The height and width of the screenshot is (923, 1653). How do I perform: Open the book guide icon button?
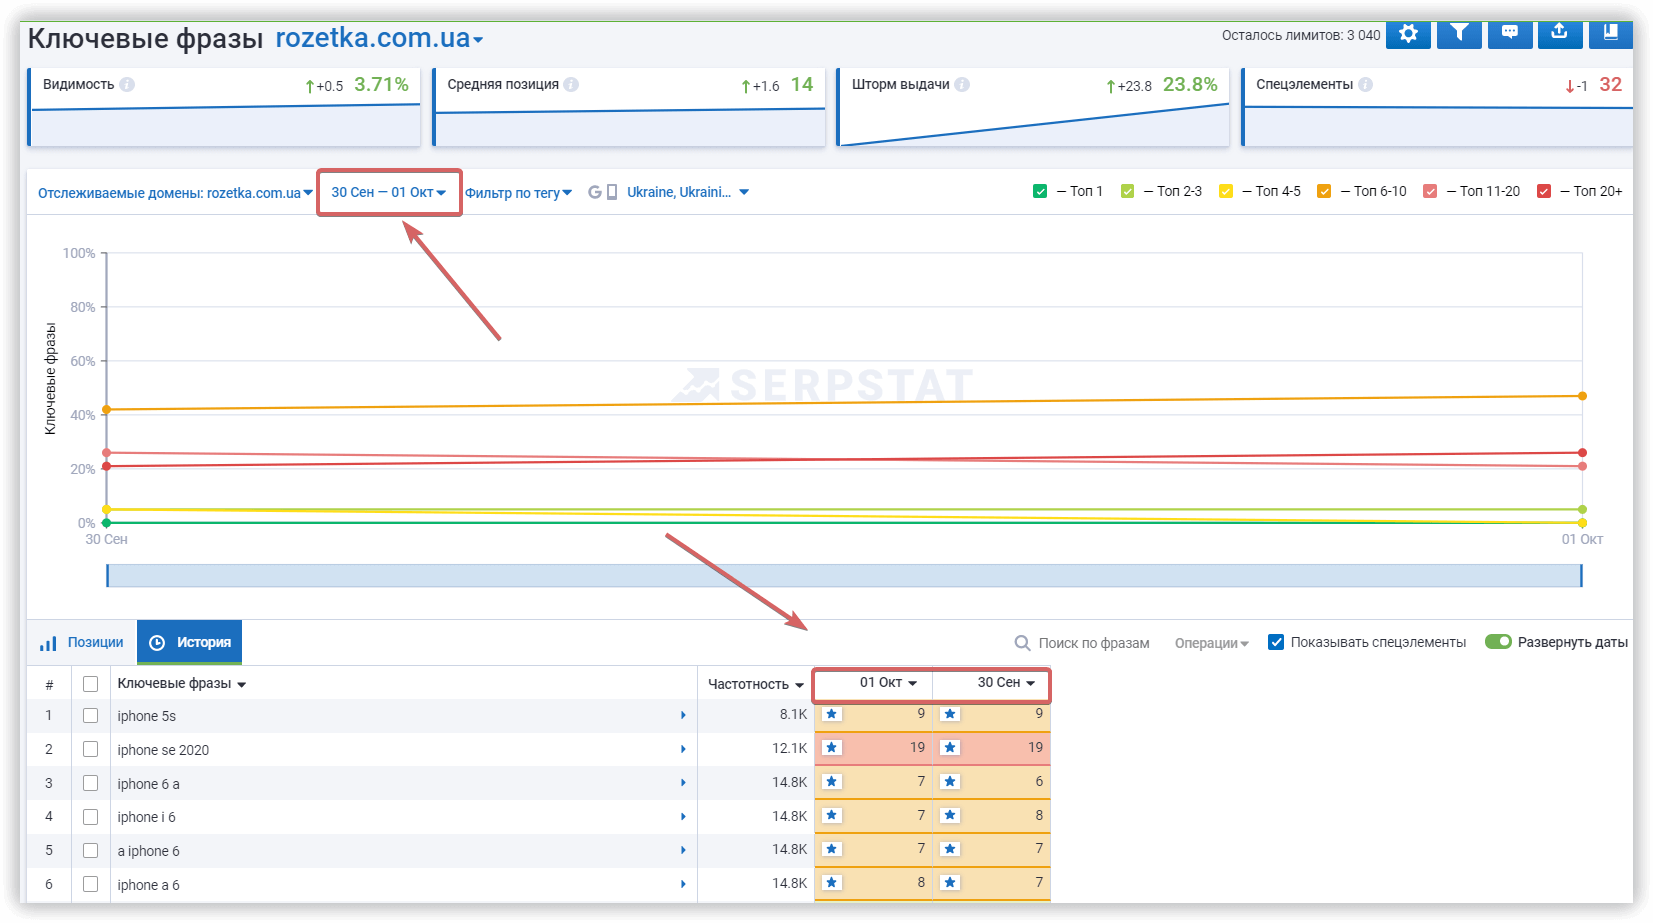(x=1610, y=34)
